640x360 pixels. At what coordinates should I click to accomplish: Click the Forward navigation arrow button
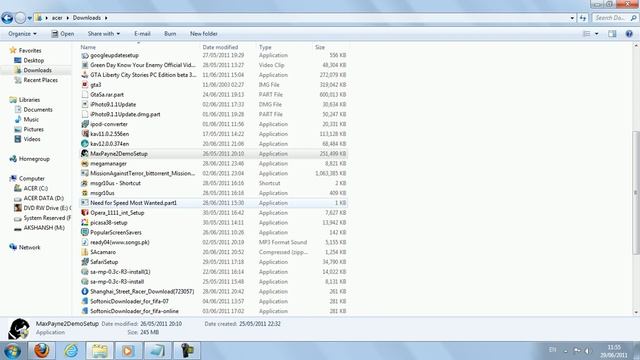click(20, 18)
